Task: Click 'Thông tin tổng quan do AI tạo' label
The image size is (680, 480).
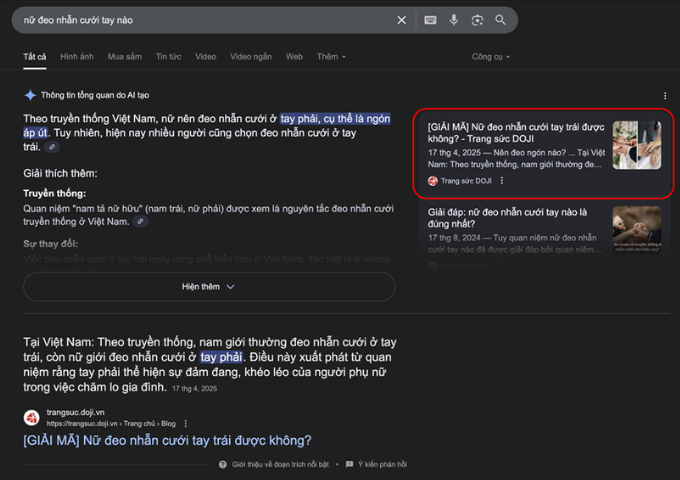Action: (95, 95)
